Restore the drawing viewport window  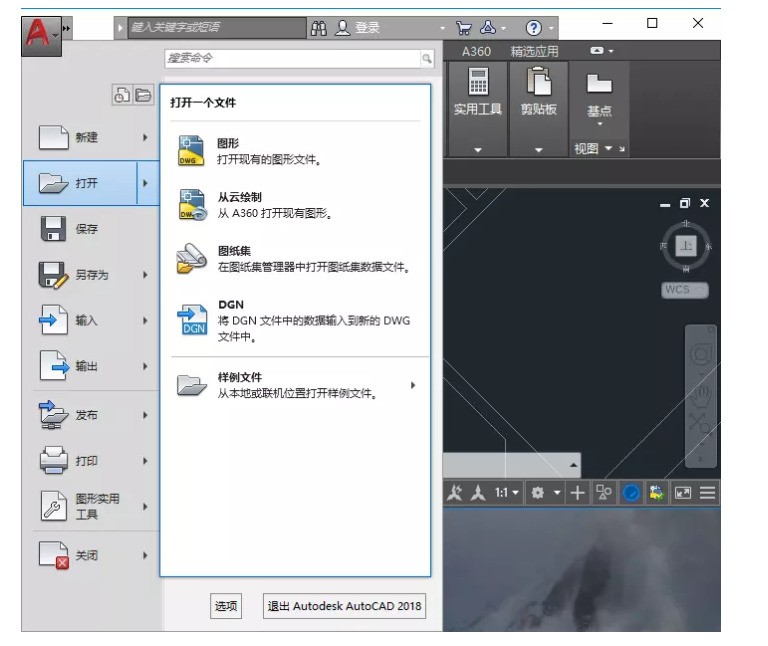[x=684, y=203]
